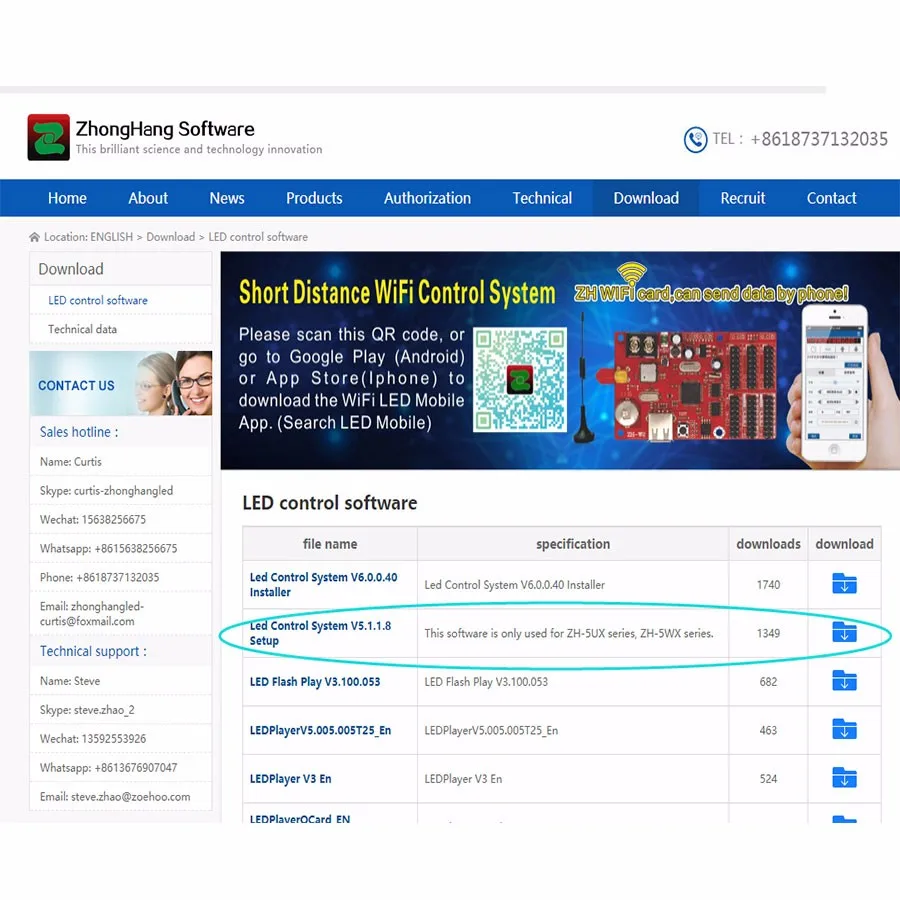Click 'Phone: +8618737132035' in sidebar
The width and height of the screenshot is (900, 900).
coord(99,577)
